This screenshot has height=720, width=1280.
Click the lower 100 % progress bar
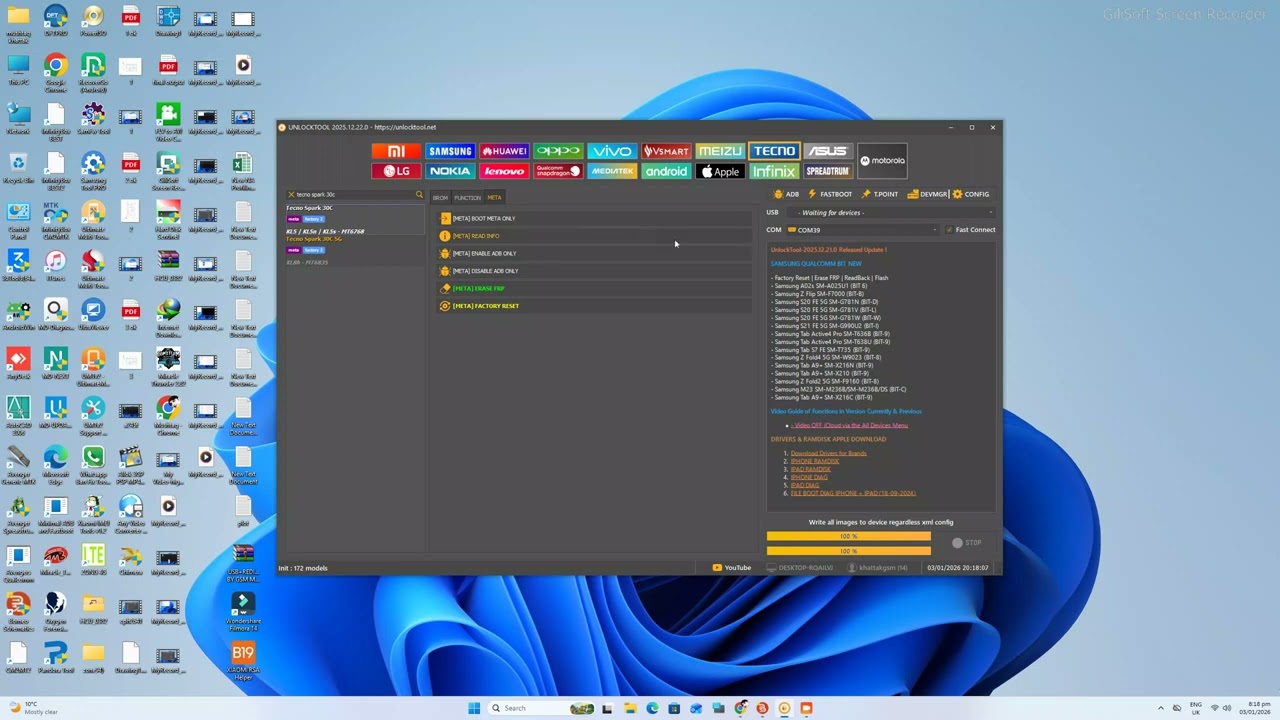(x=849, y=551)
